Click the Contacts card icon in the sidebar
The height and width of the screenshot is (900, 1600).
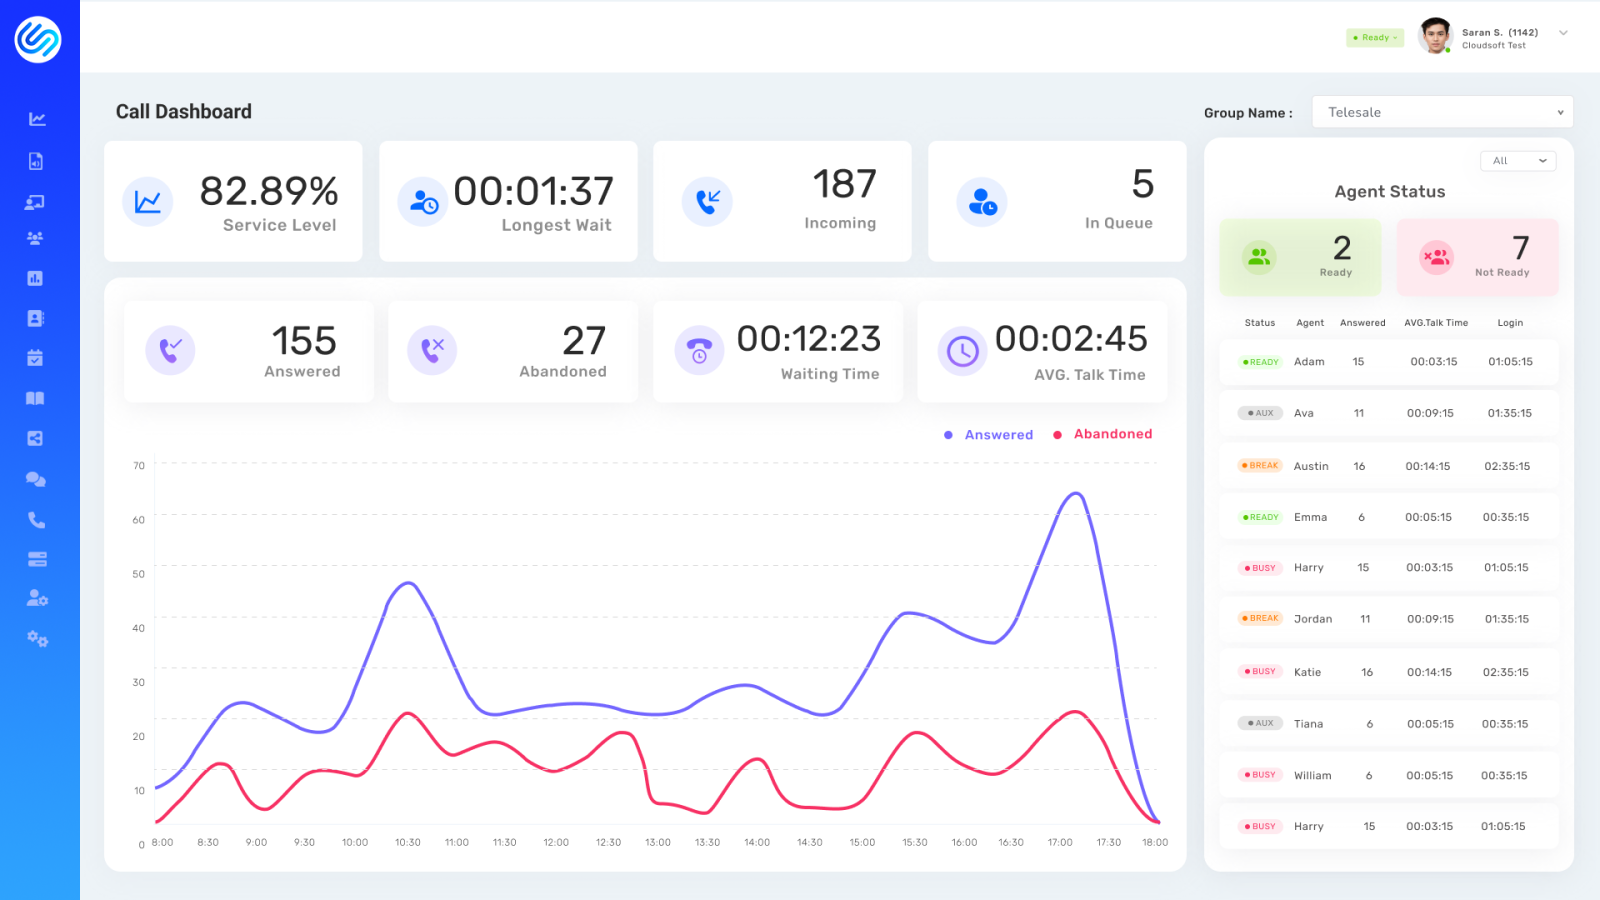(x=37, y=317)
